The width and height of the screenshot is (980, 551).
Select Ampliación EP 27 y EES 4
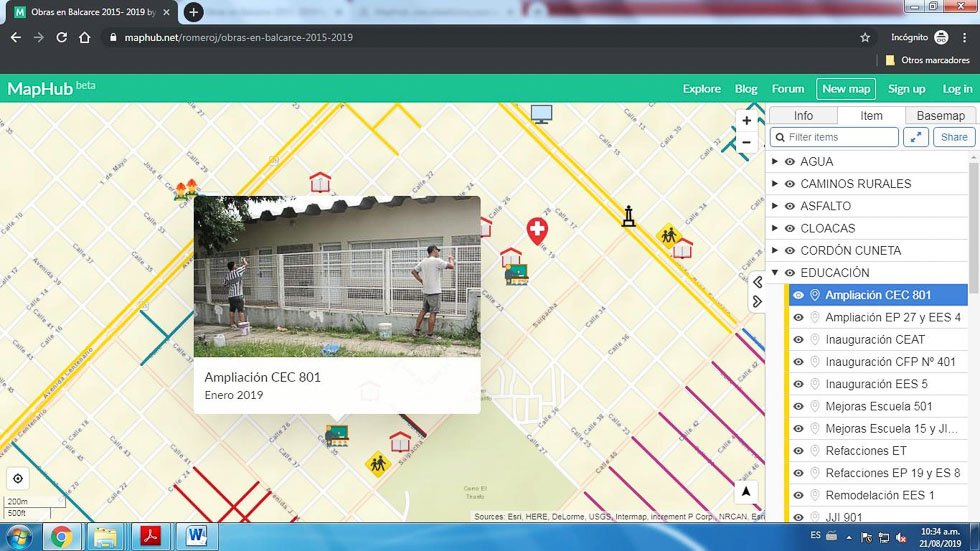892,317
